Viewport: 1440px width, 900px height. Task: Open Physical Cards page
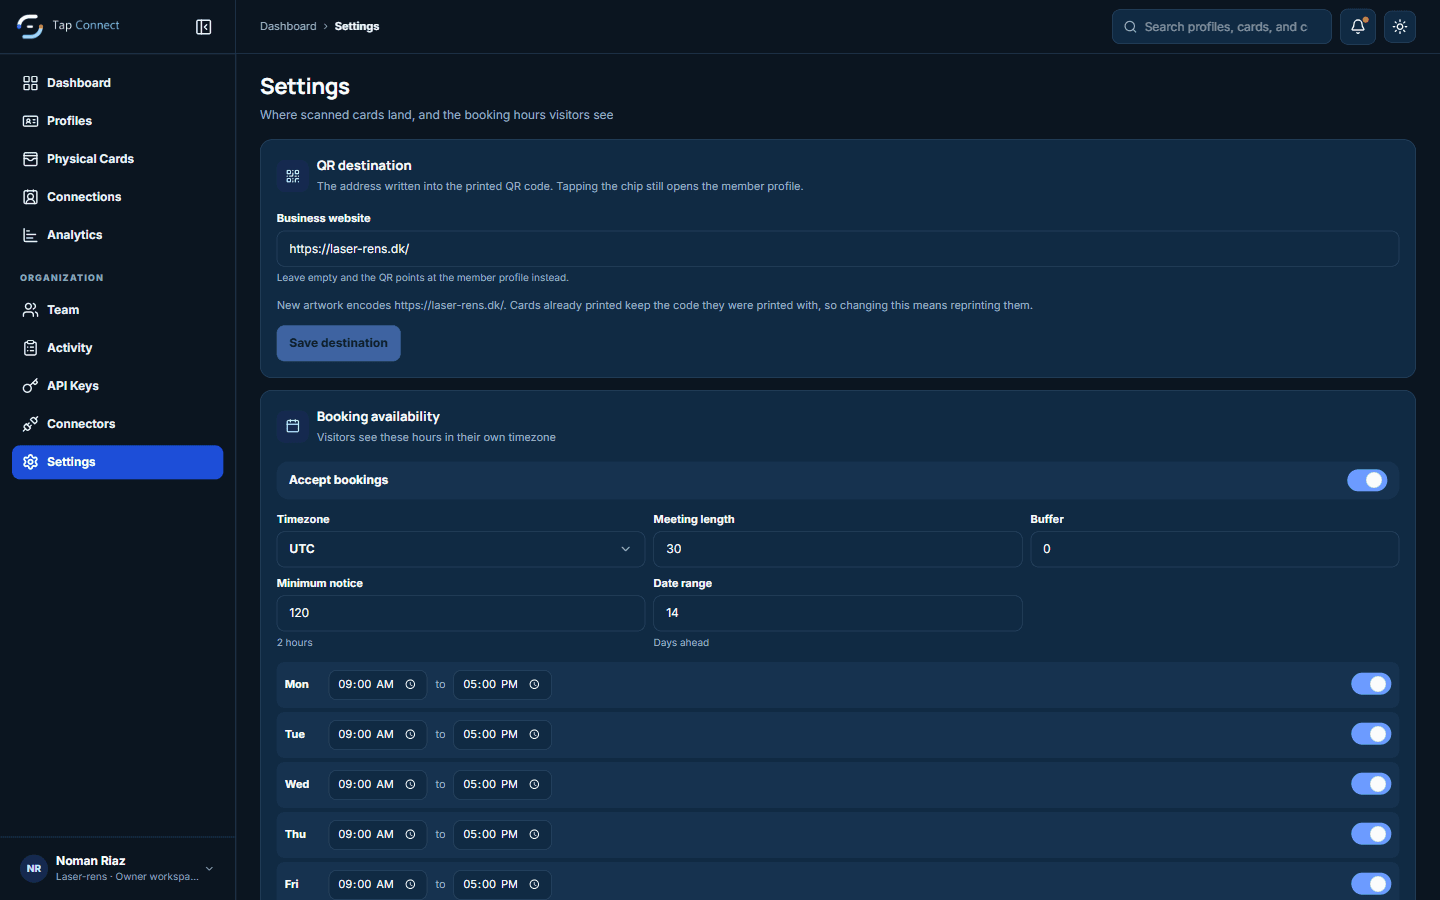pyautogui.click(x=118, y=159)
